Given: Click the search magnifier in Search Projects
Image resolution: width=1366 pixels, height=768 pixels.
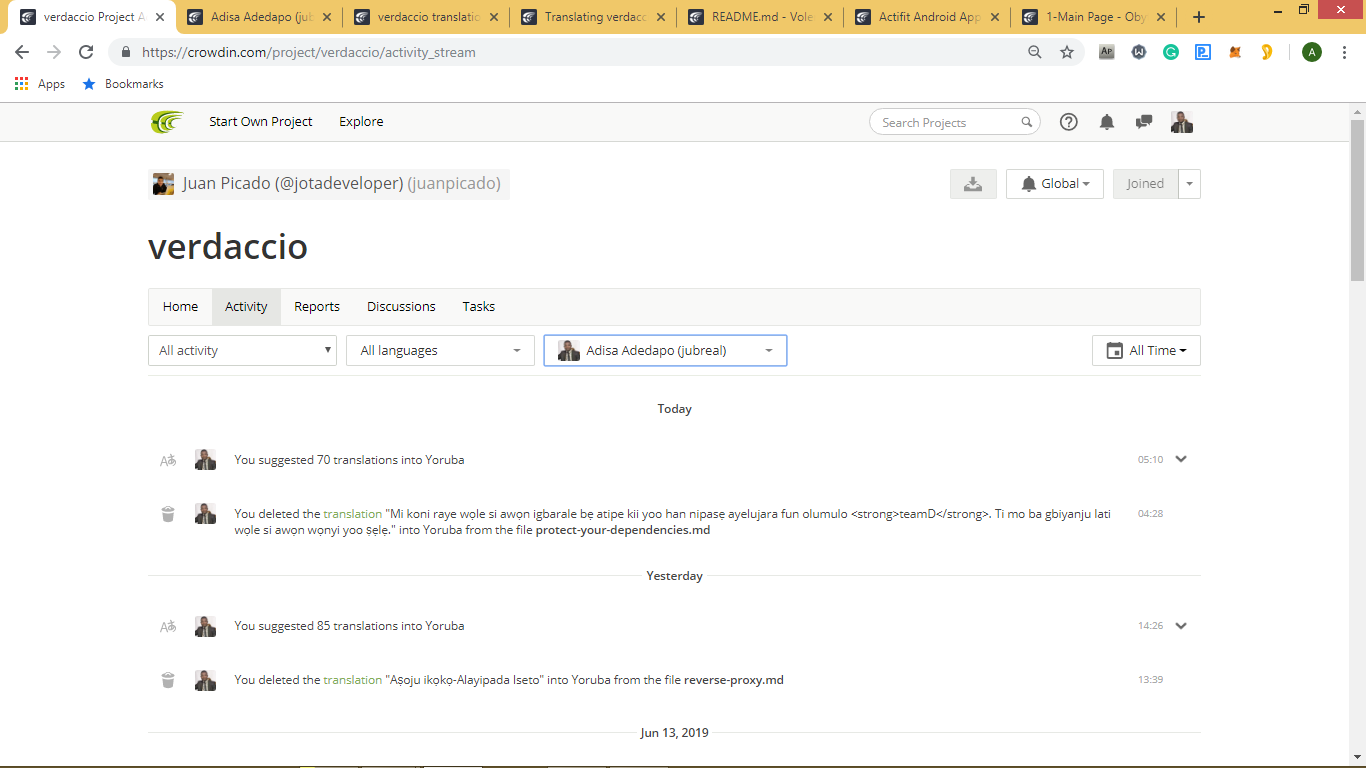Looking at the screenshot, I should coord(1026,123).
